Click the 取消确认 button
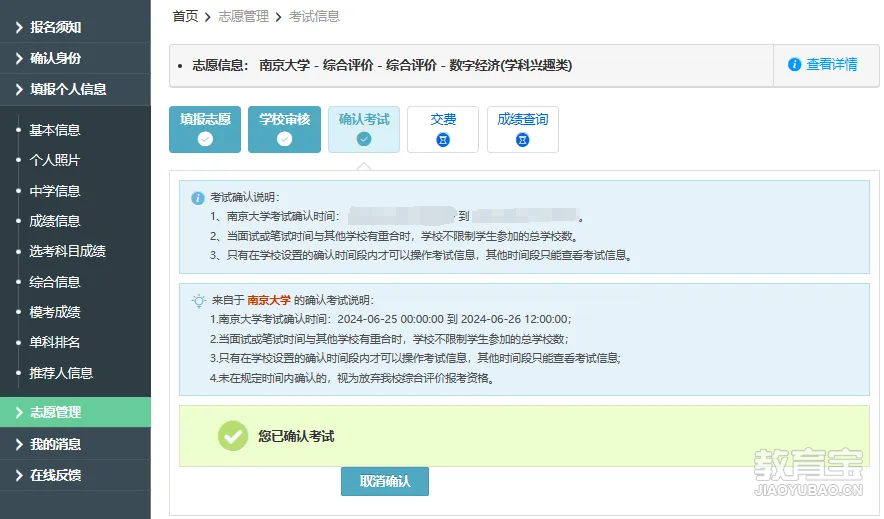Image resolution: width=884 pixels, height=519 pixels. 385,481
